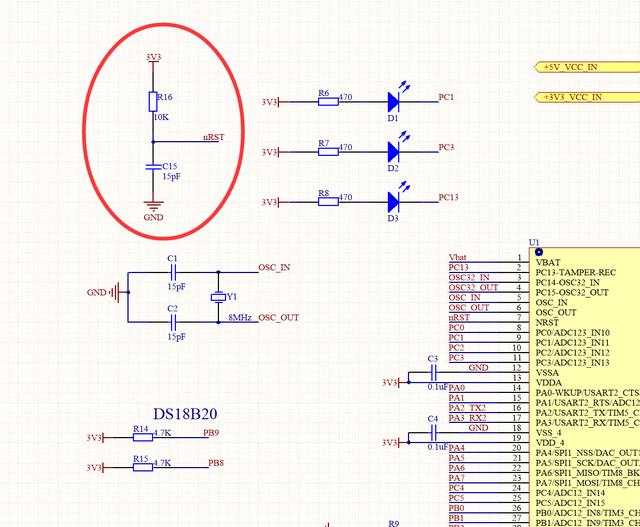The image size is (640, 527).
Task: Click the OSC_IN net label near C1
Action: (274, 267)
